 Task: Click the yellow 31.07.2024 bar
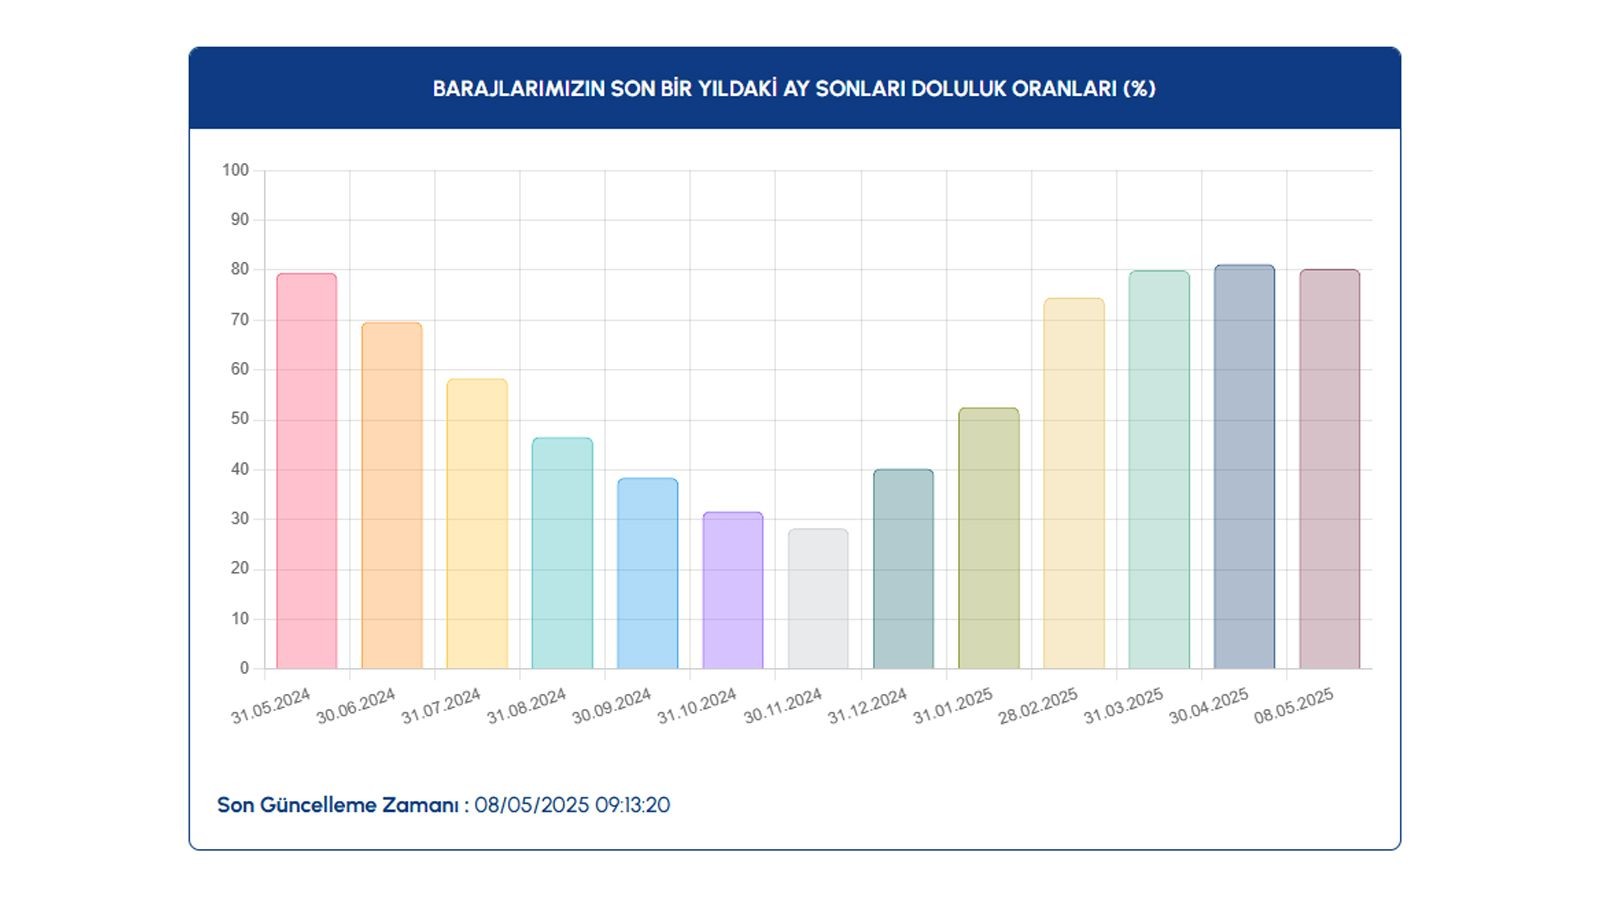click(477, 524)
